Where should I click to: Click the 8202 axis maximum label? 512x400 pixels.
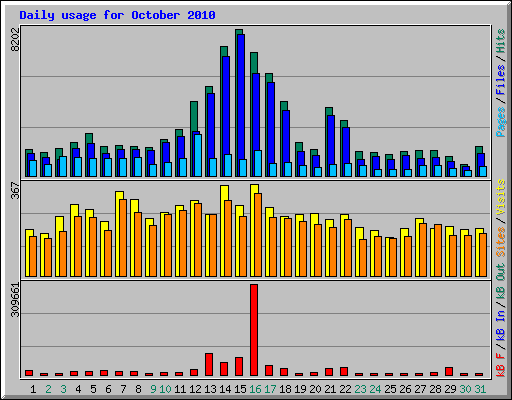coord(15,39)
